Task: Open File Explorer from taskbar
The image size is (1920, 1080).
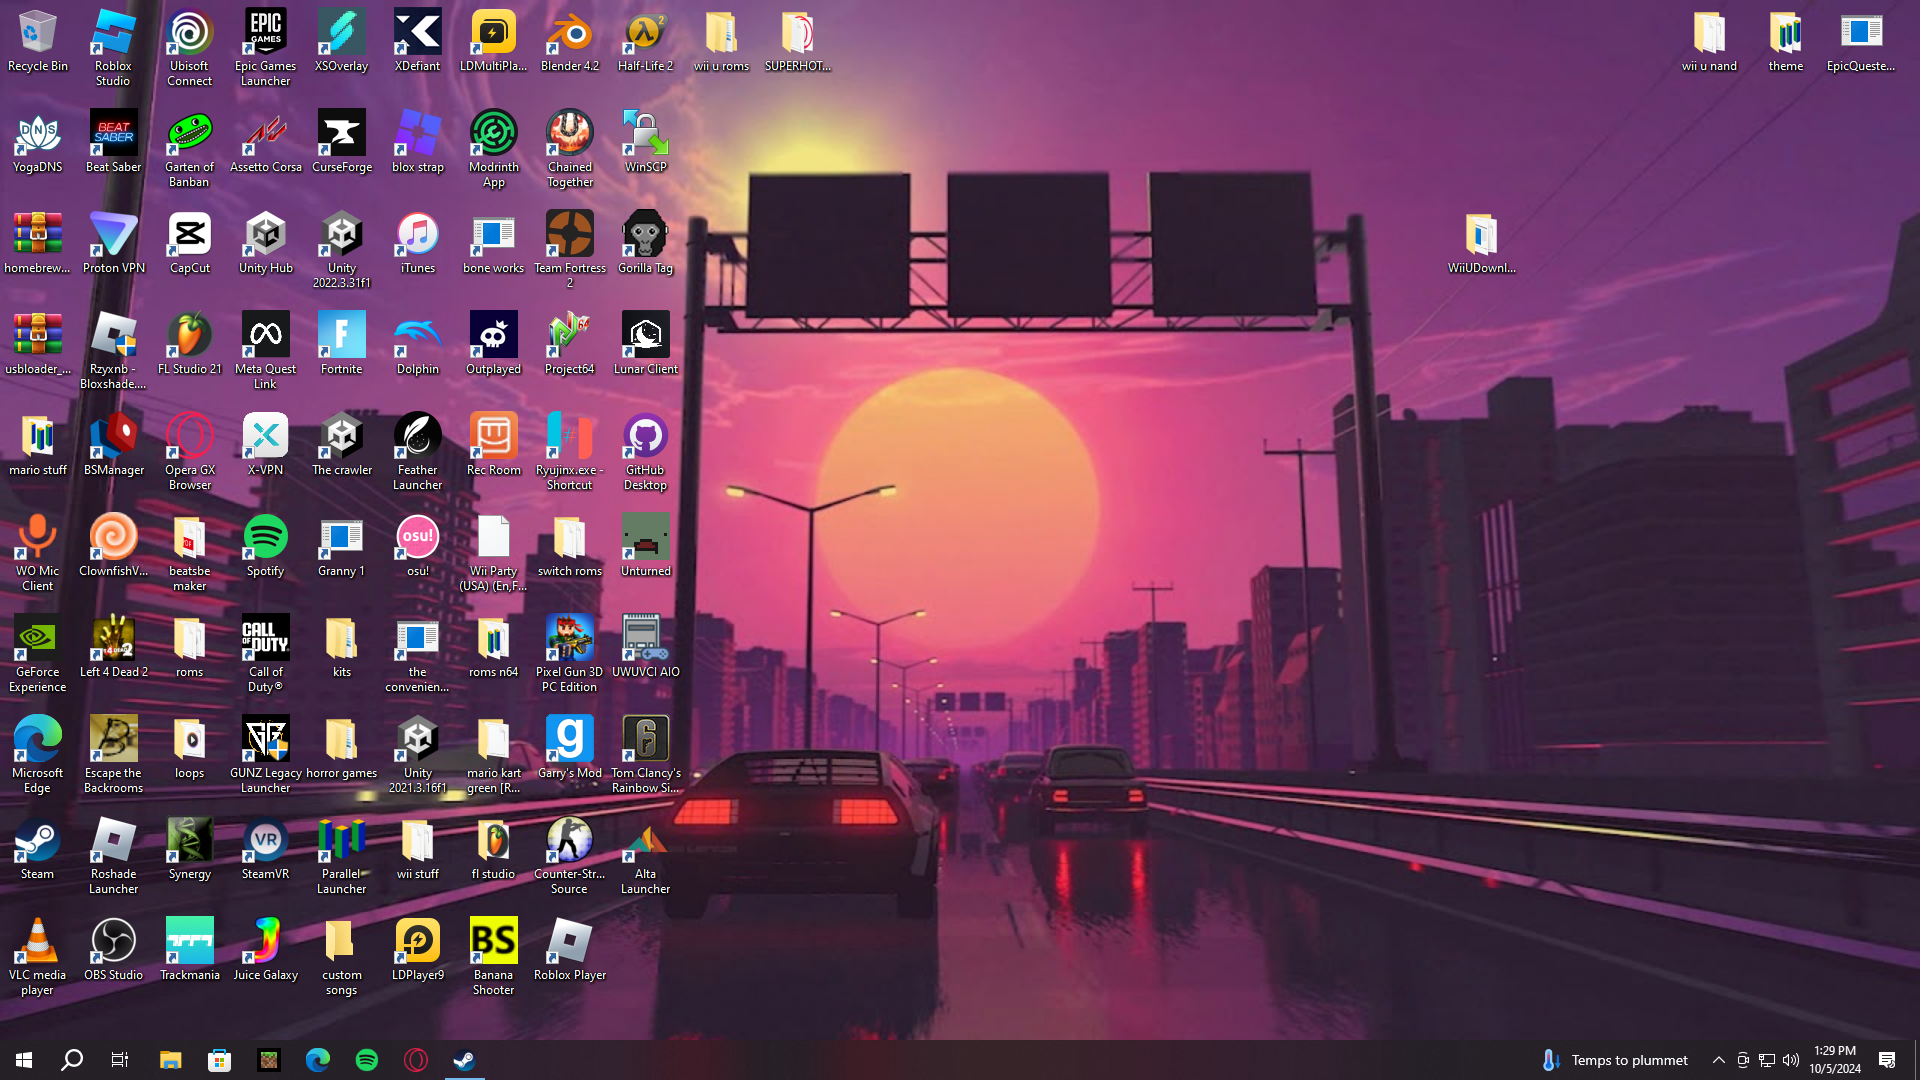Action: [170, 1060]
